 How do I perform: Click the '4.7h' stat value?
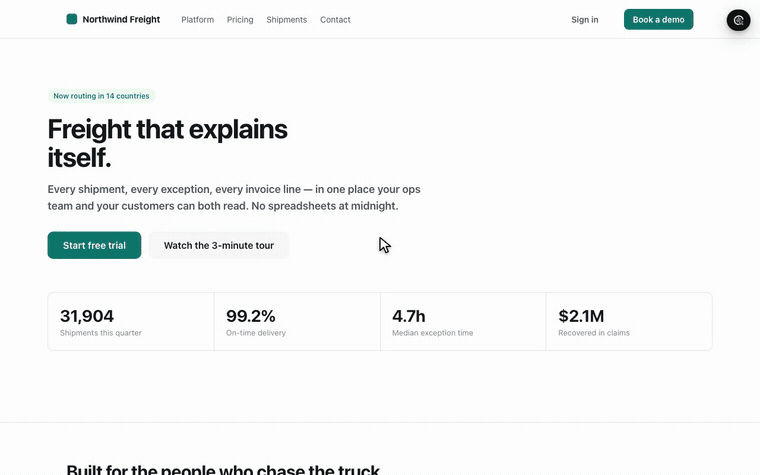coord(409,316)
